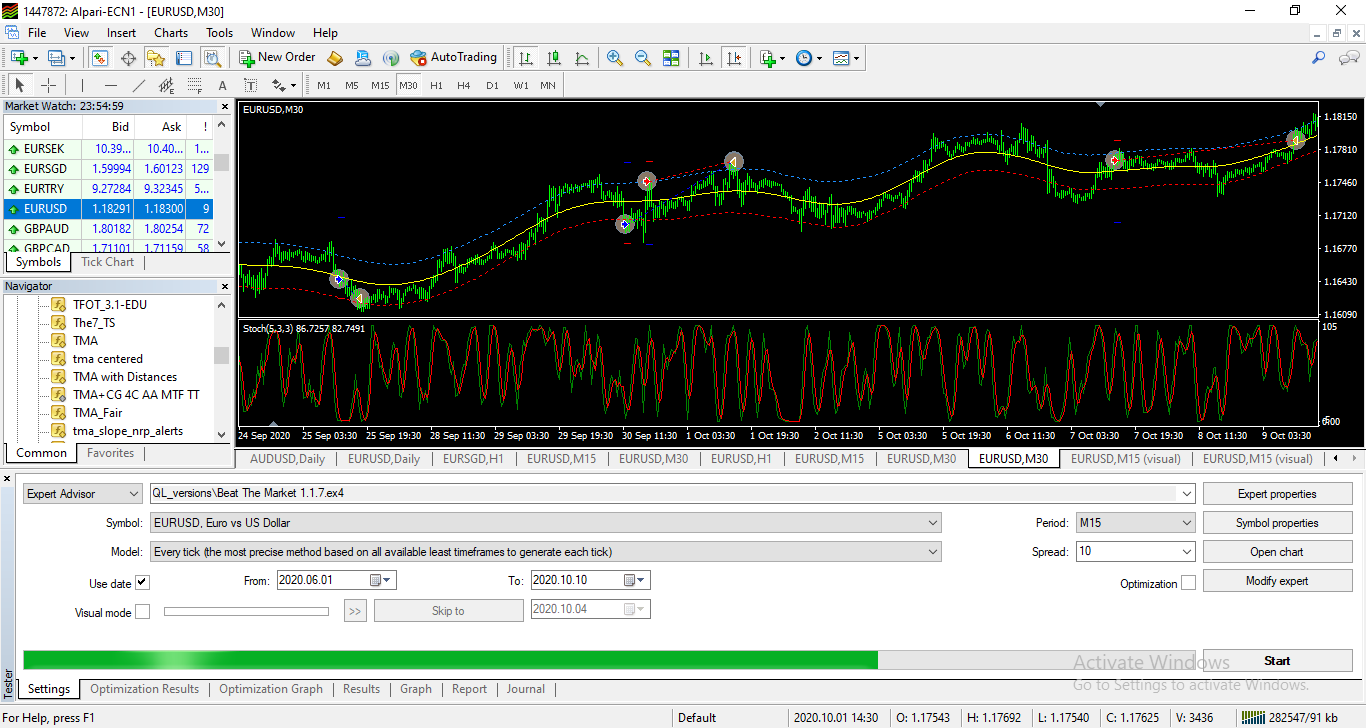This screenshot has height=728, width=1366.
Task: Open the Model Every tick dropdown
Action: coord(545,551)
